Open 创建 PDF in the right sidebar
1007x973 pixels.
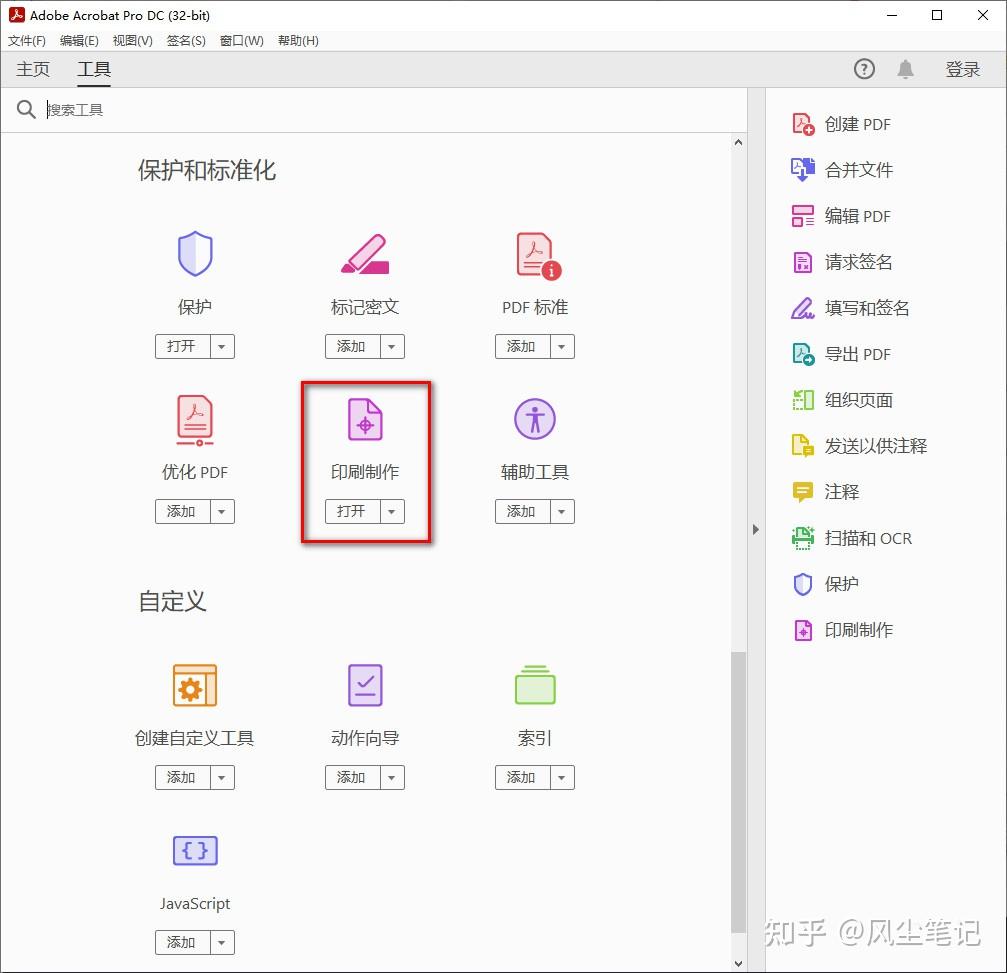coord(842,124)
